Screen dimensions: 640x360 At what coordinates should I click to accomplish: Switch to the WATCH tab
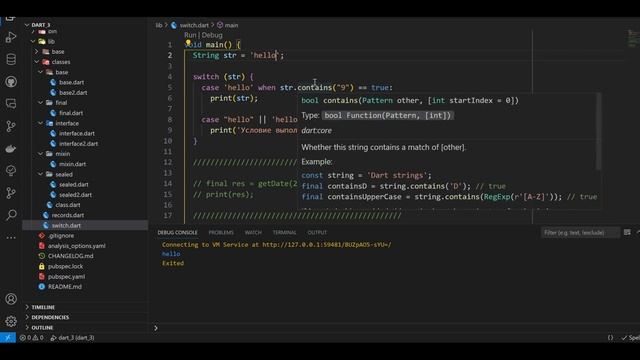click(x=253, y=232)
